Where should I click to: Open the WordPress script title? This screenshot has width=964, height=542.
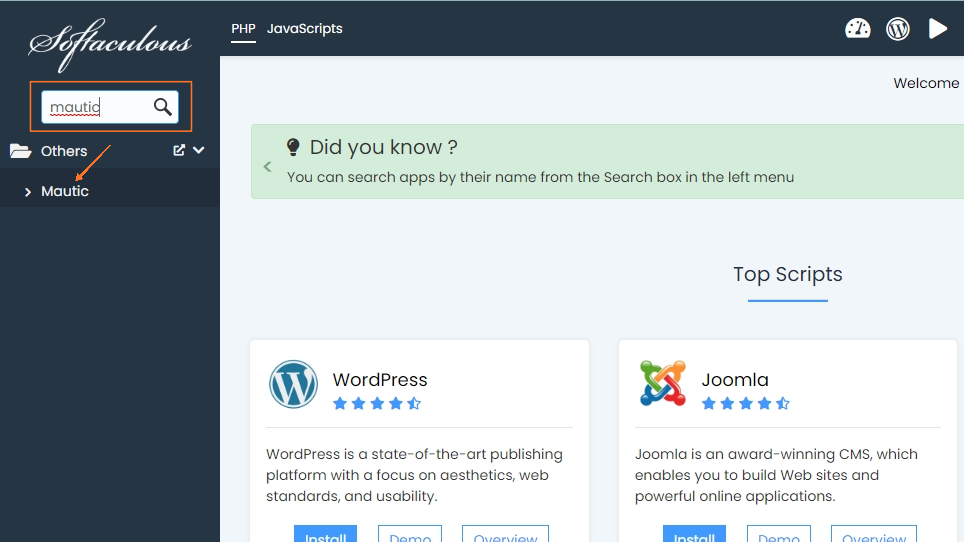(380, 380)
